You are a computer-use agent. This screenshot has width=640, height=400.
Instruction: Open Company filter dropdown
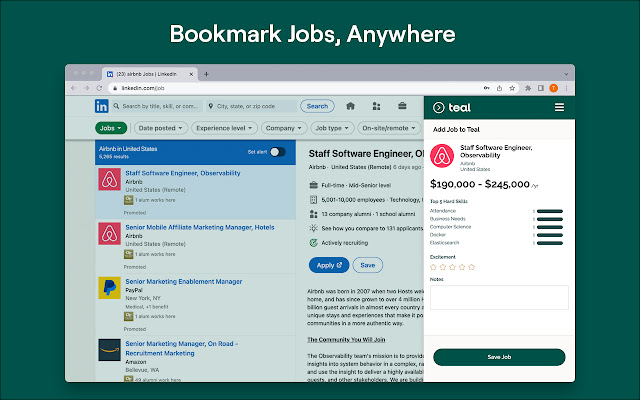click(x=284, y=128)
